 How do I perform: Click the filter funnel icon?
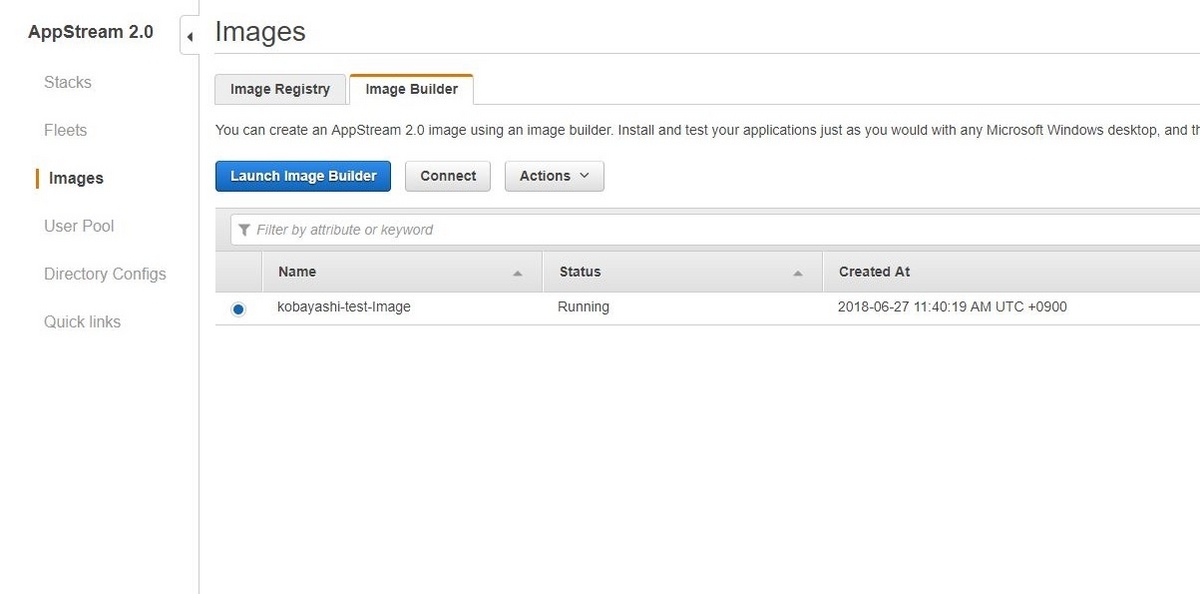[x=244, y=230]
